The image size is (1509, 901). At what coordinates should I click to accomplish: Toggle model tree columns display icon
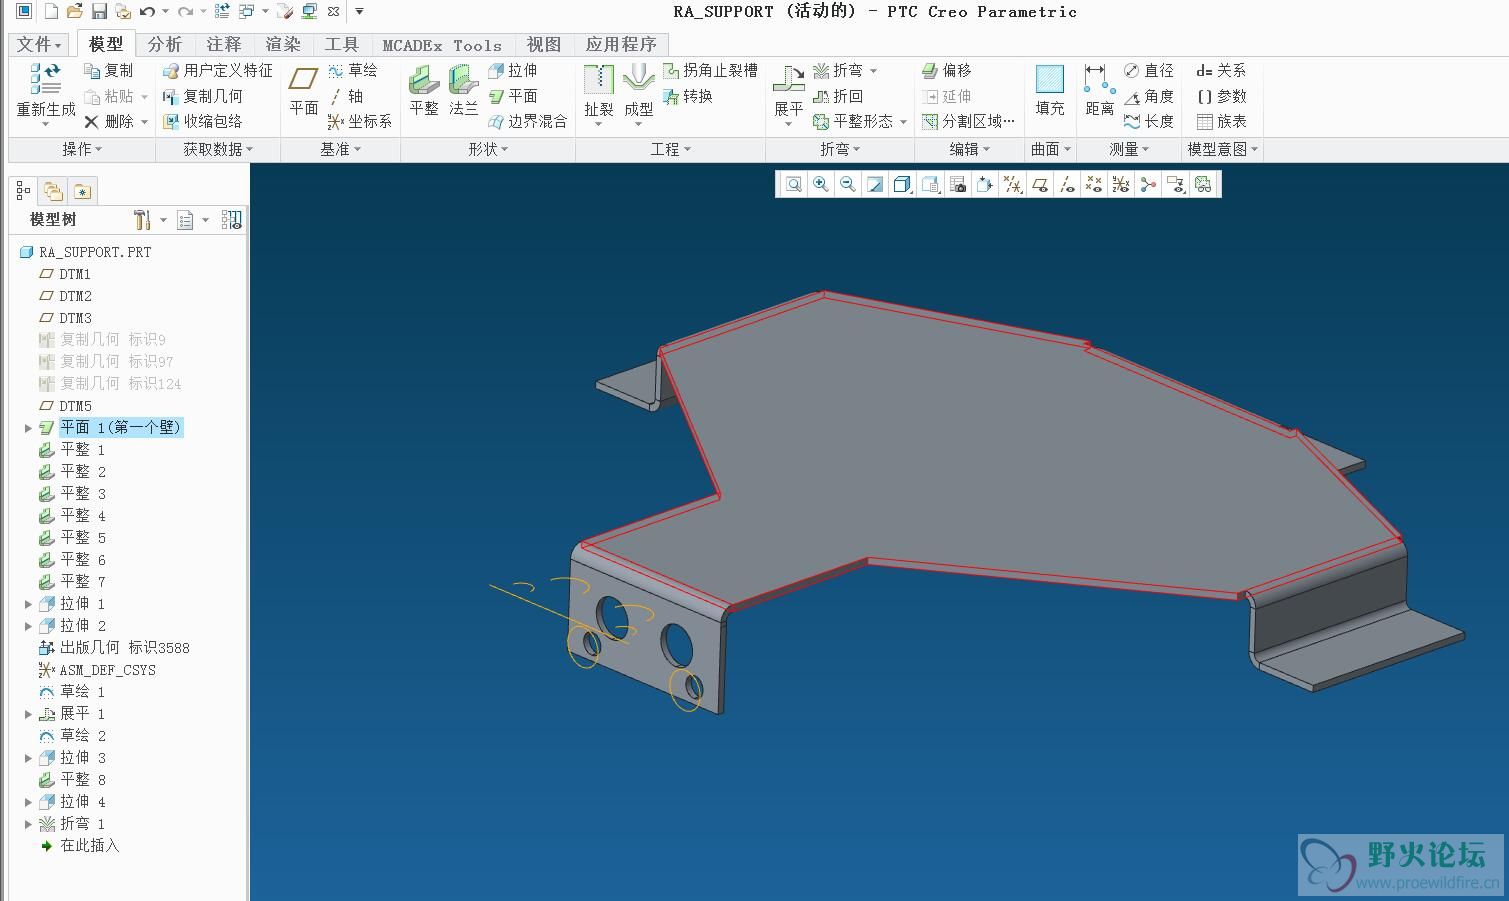point(231,220)
